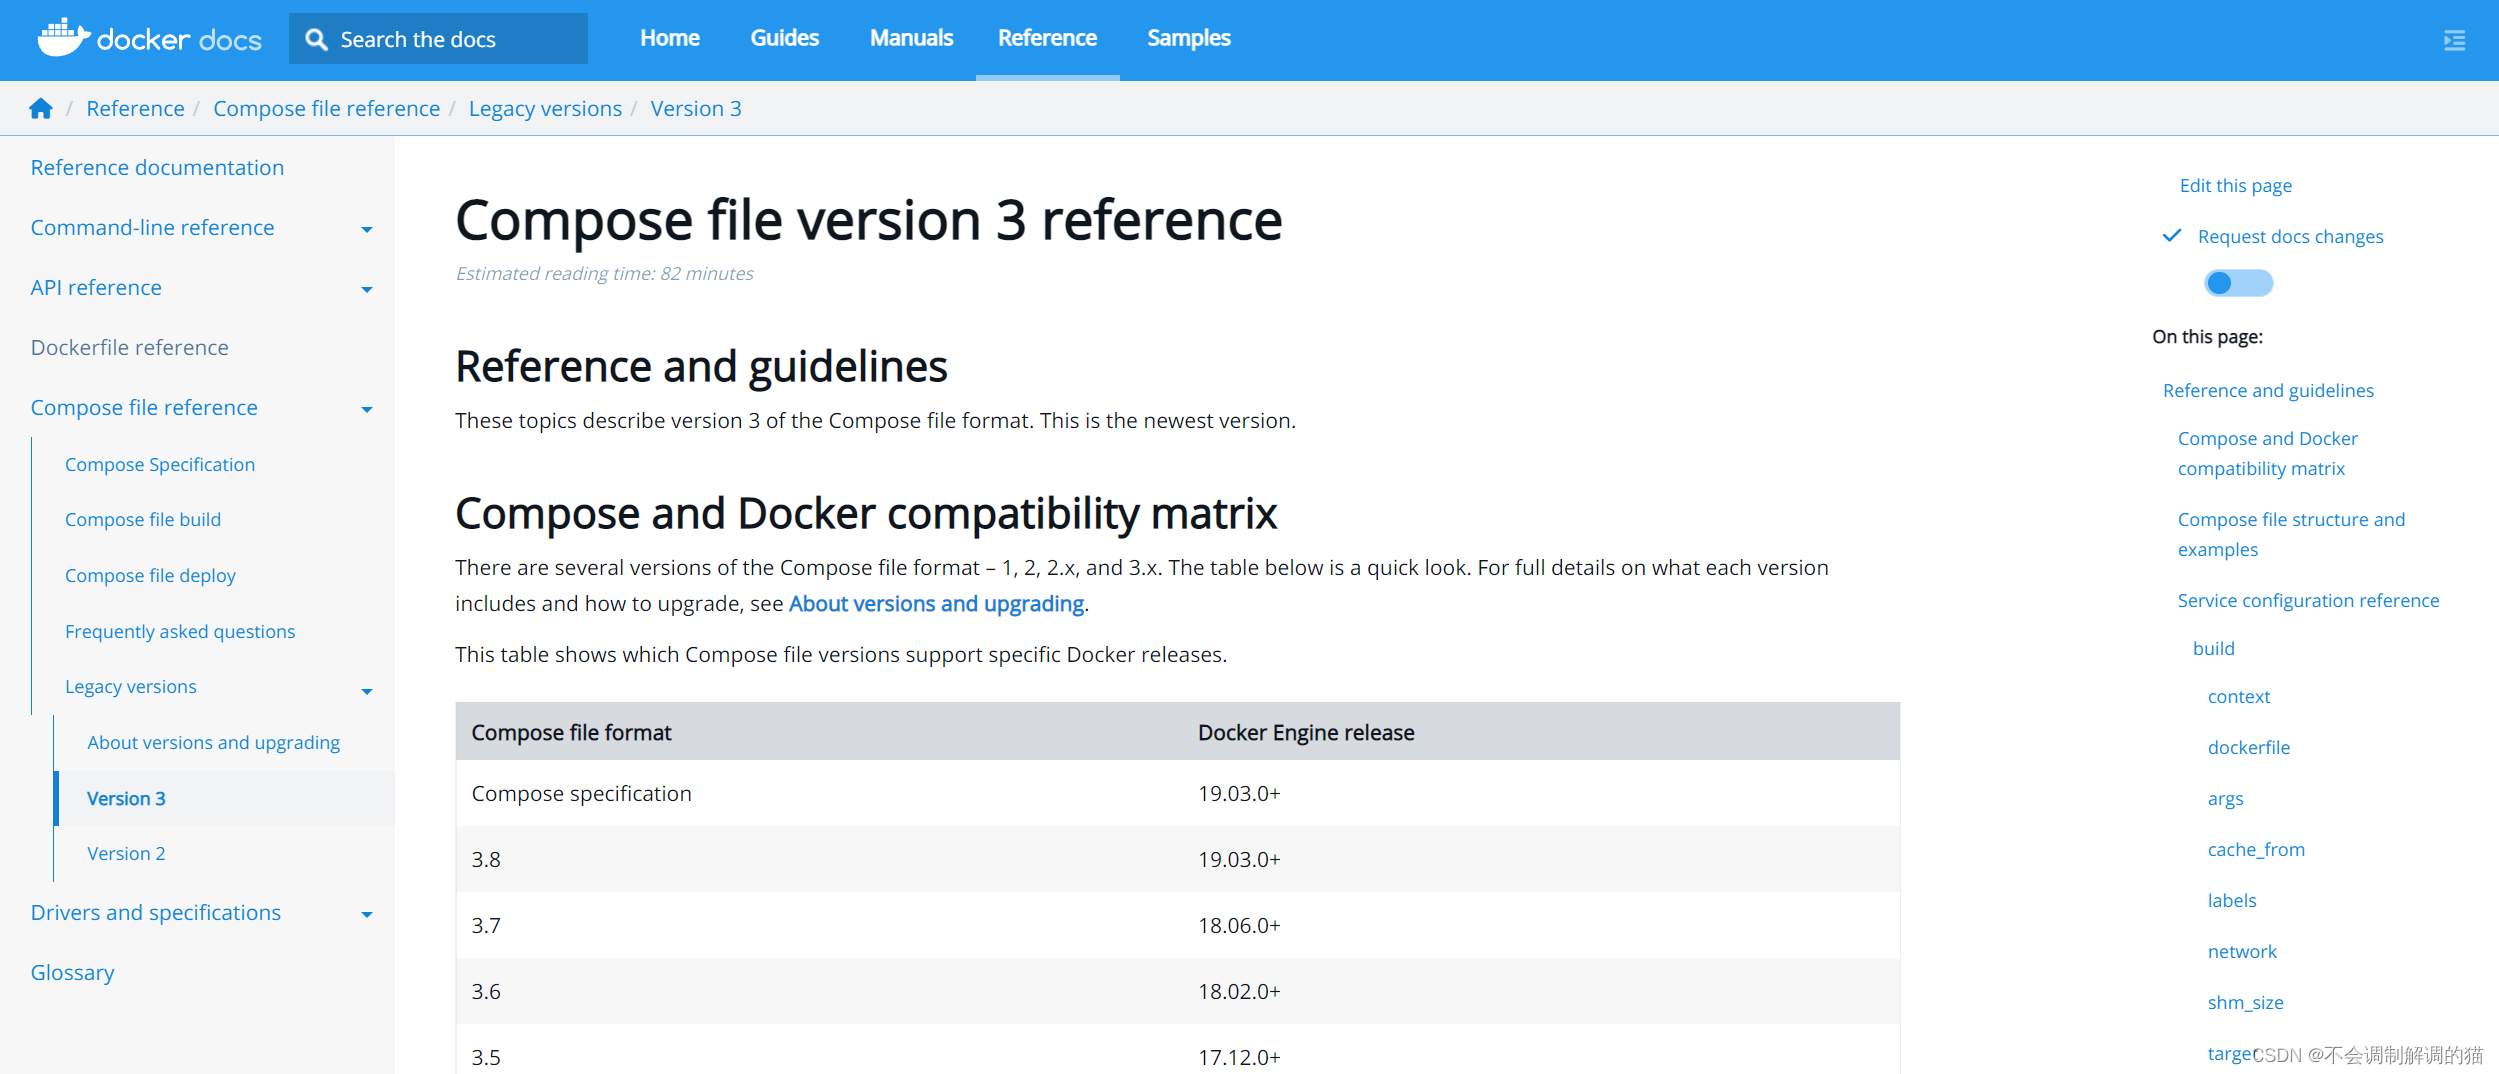The image size is (2499, 1074).
Task: Open the Guides tab
Action: click(785, 38)
